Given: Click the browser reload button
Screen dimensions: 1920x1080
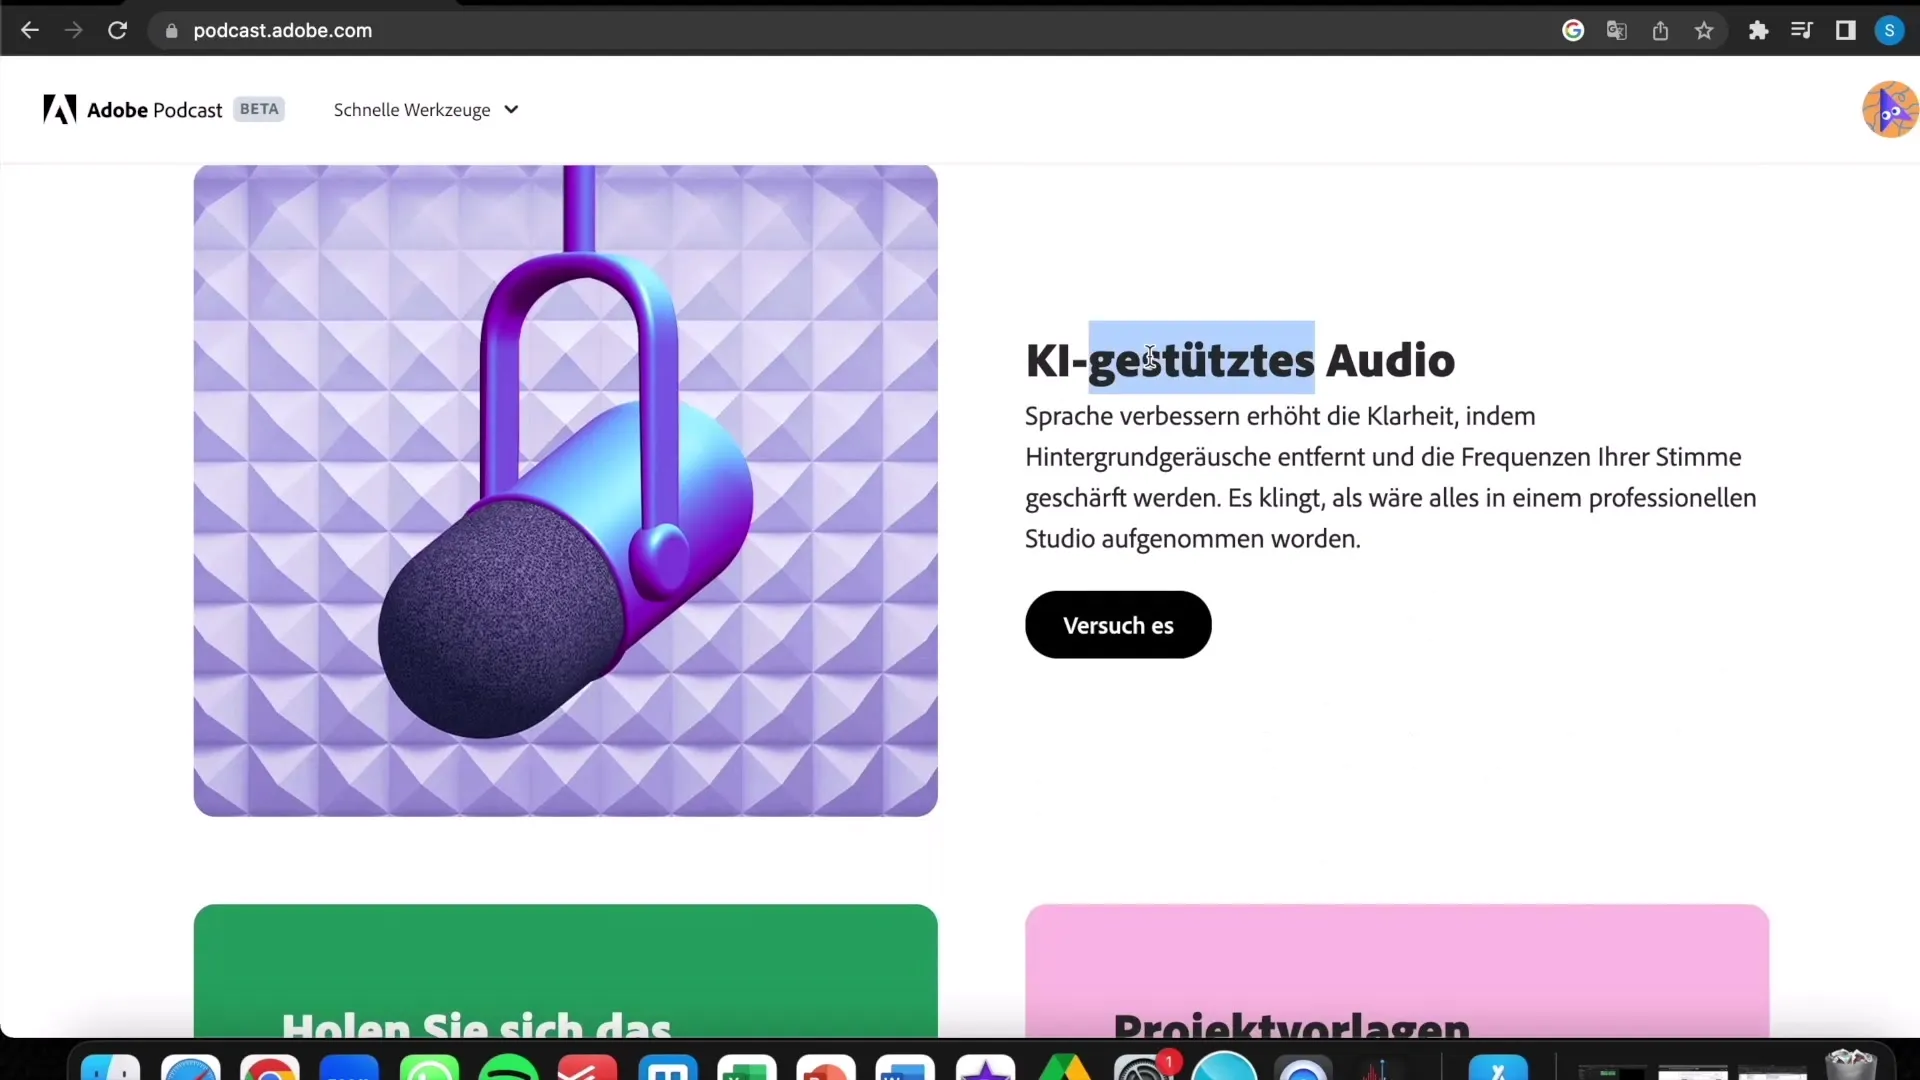Looking at the screenshot, I should (x=116, y=29).
